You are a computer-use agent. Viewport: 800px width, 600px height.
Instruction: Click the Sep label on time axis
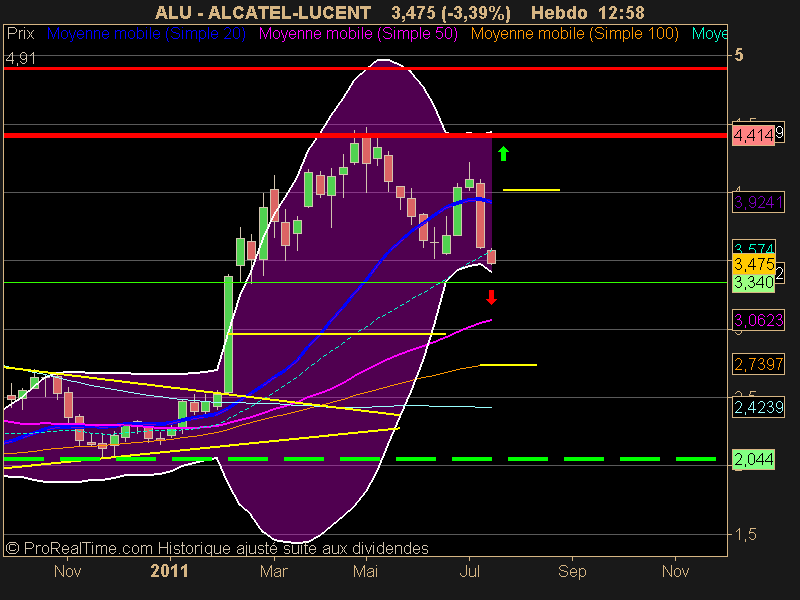click(572, 571)
